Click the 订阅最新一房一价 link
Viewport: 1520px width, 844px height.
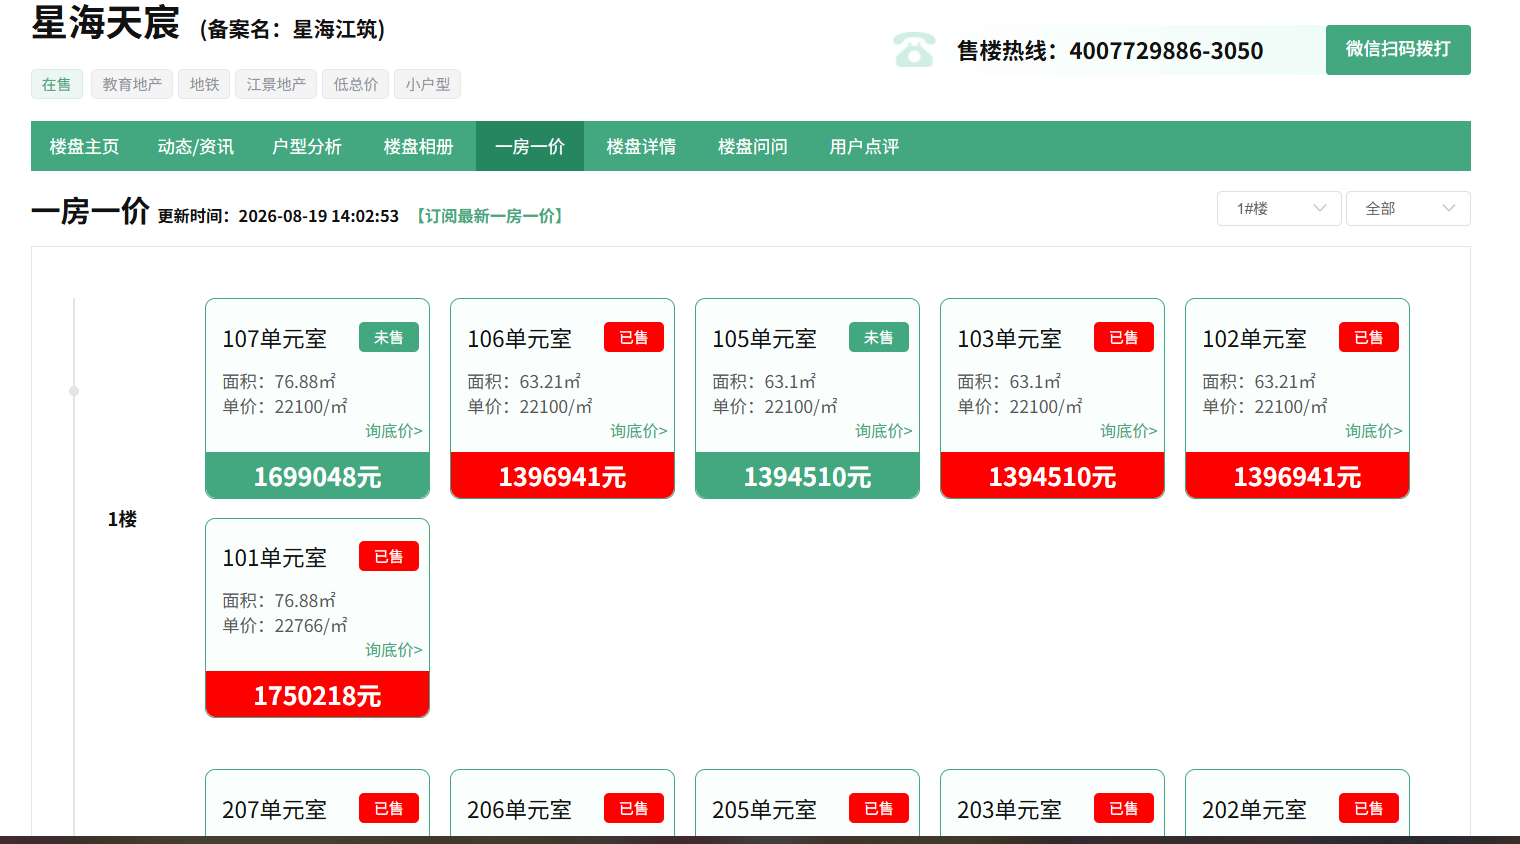click(490, 216)
